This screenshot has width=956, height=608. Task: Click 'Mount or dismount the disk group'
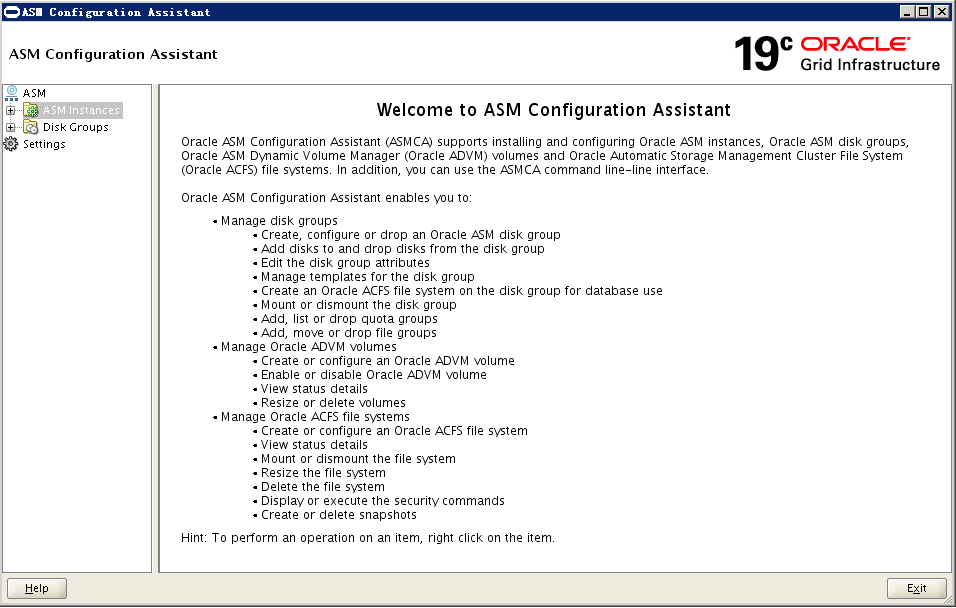(358, 305)
